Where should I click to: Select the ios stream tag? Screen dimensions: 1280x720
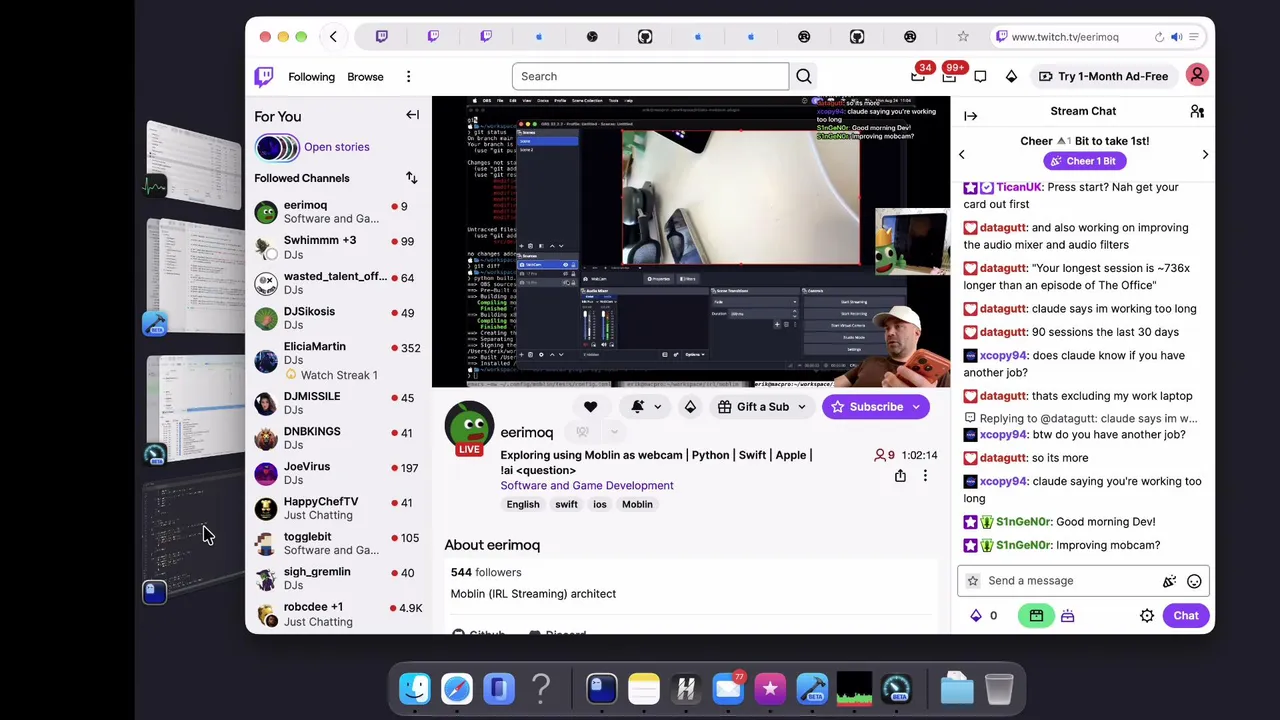click(600, 505)
